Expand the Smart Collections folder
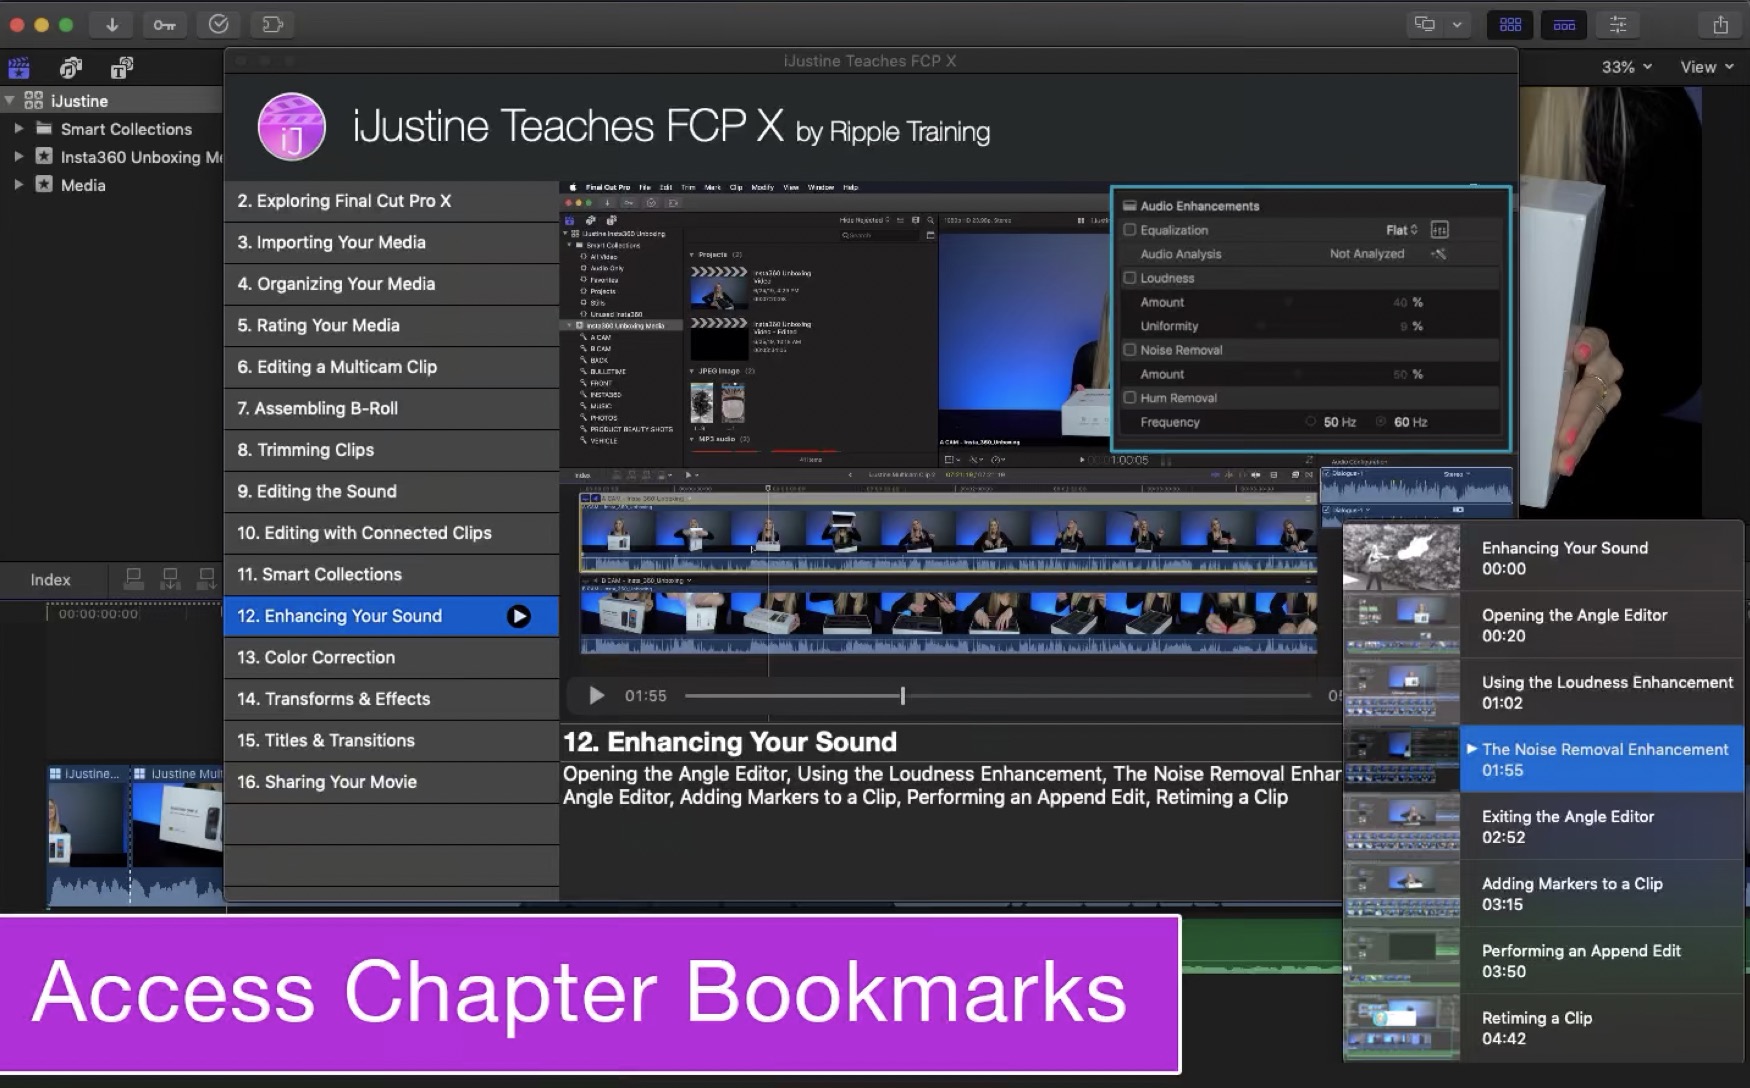1750x1088 pixels. tap(18, 129)
